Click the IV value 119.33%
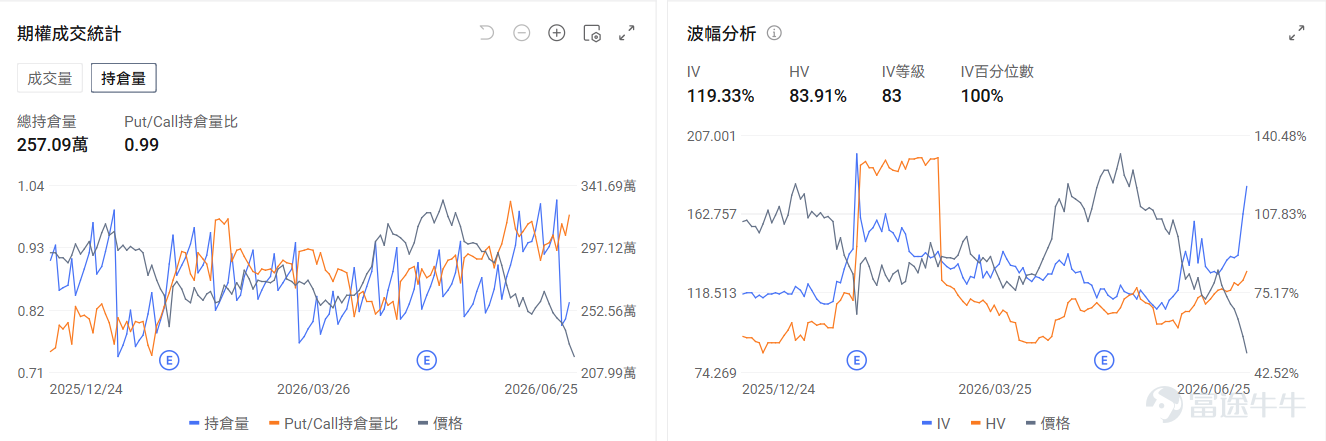This screenshot has height=441, width=1326. [720, 96]
